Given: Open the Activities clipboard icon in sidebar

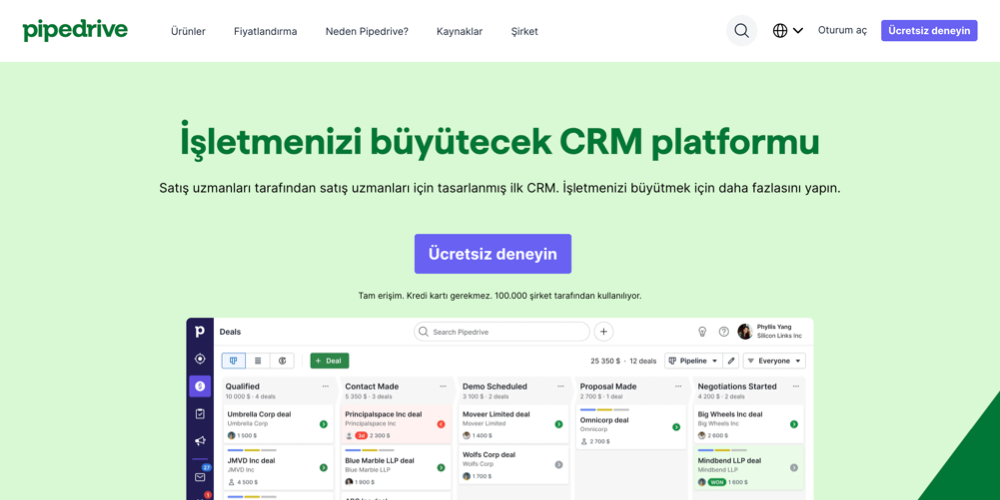Looking at the screenshot, I should [x=200, y=413].
